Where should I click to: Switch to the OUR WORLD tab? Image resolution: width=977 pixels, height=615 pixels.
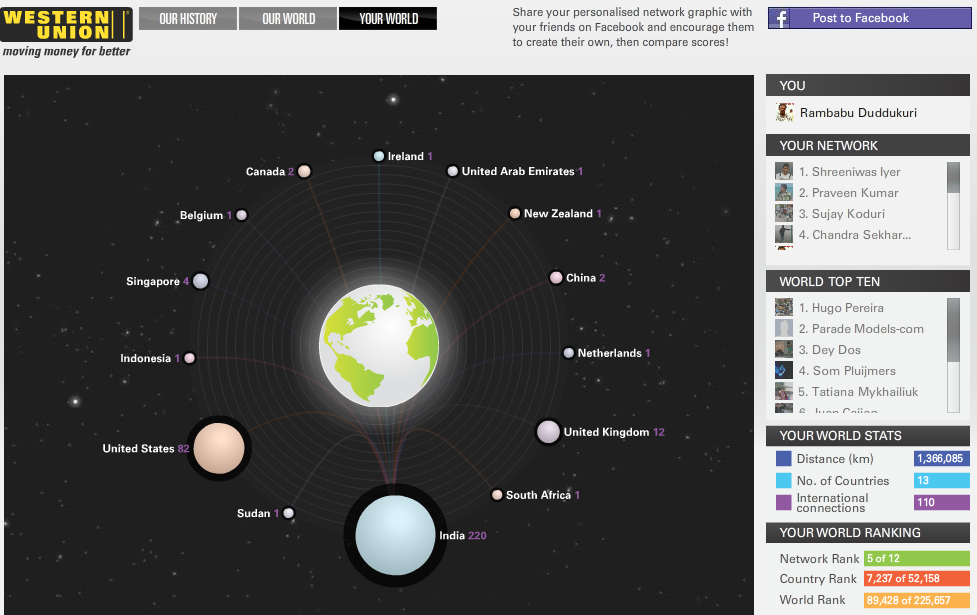288,19
